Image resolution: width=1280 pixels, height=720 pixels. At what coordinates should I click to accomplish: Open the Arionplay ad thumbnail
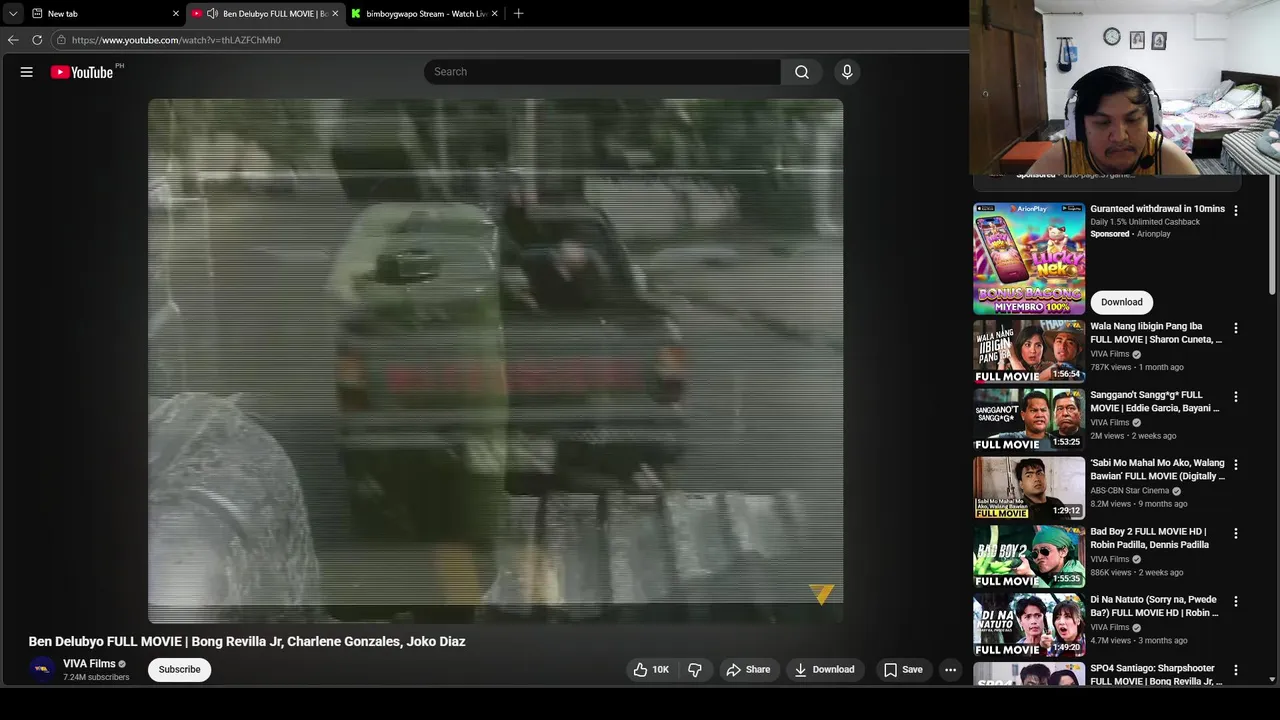click(1029, 259)
